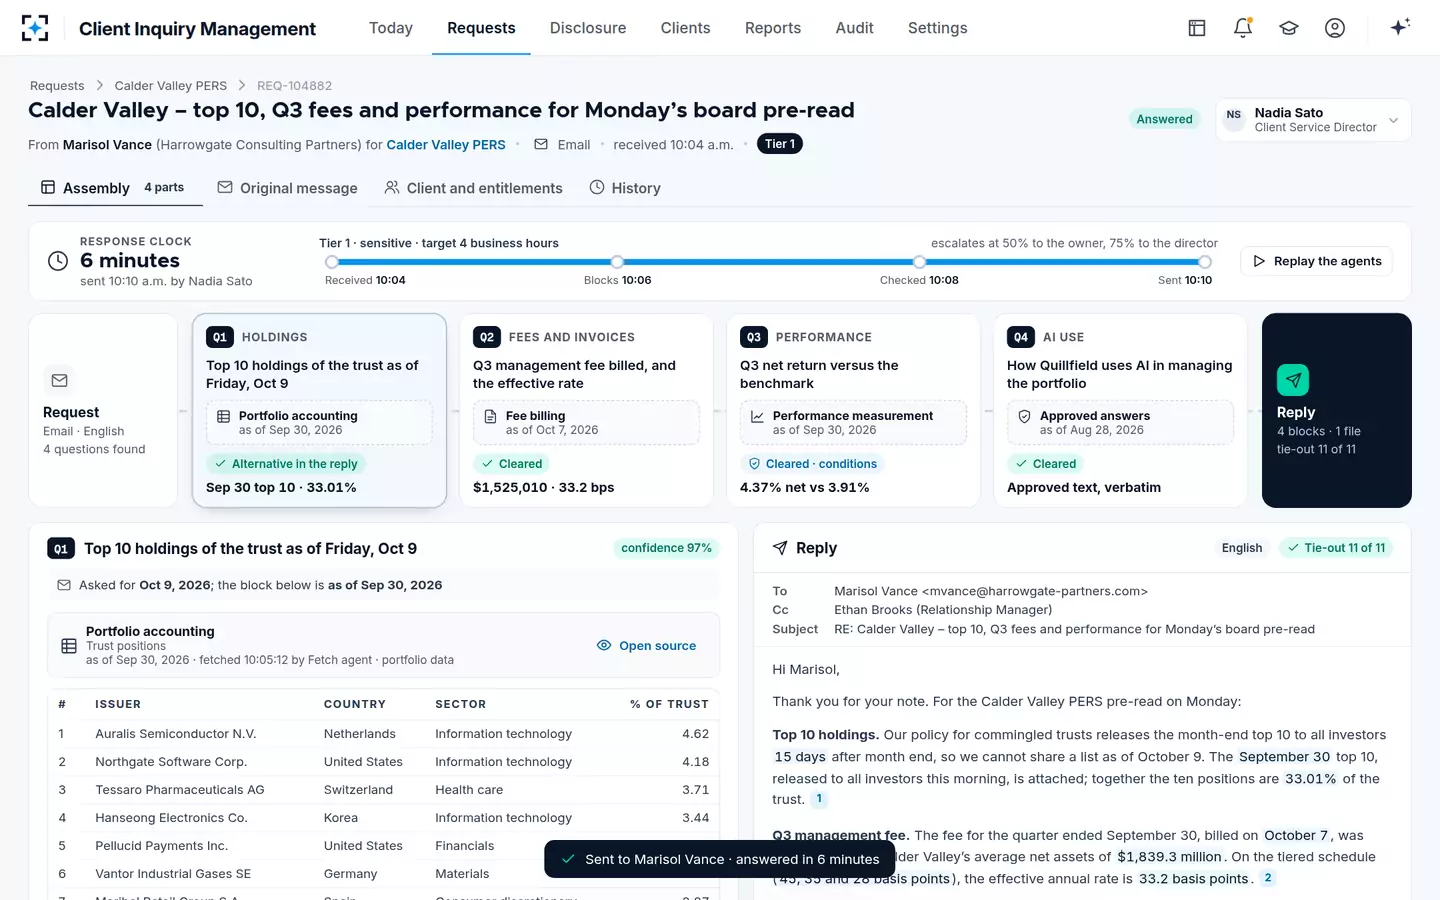Open the Calder Valley PERS client link
Image resolution: width=1440 pixels, height=900 pixels.
(446, 144)
